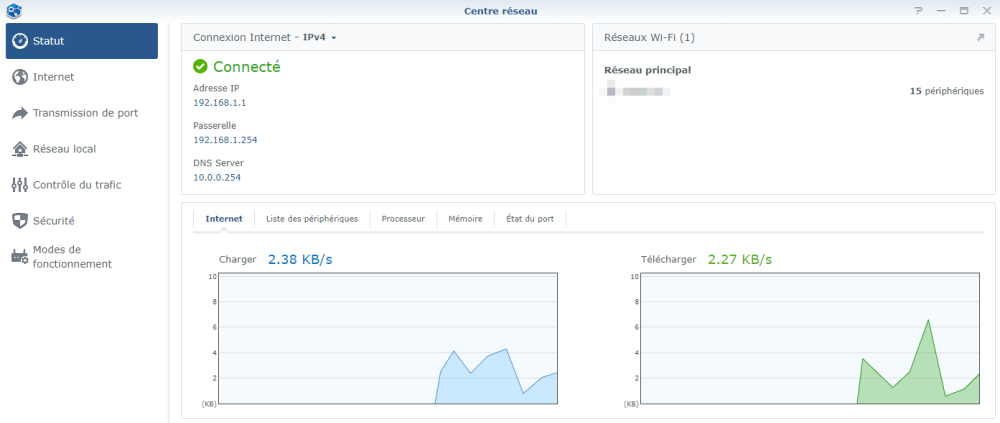1000x423 pixels.
Task: Switch to the Processeur tab
Action: pos(403,219)
